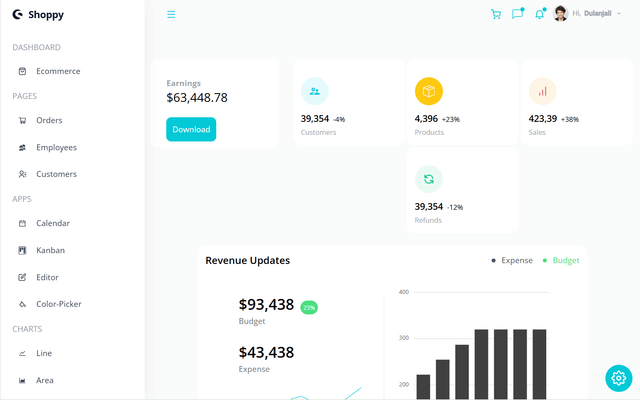Viewport: 640px width, 400px height.
Task: Click the Ecommerce sidebar icon
Action: (x=22, y=71)
